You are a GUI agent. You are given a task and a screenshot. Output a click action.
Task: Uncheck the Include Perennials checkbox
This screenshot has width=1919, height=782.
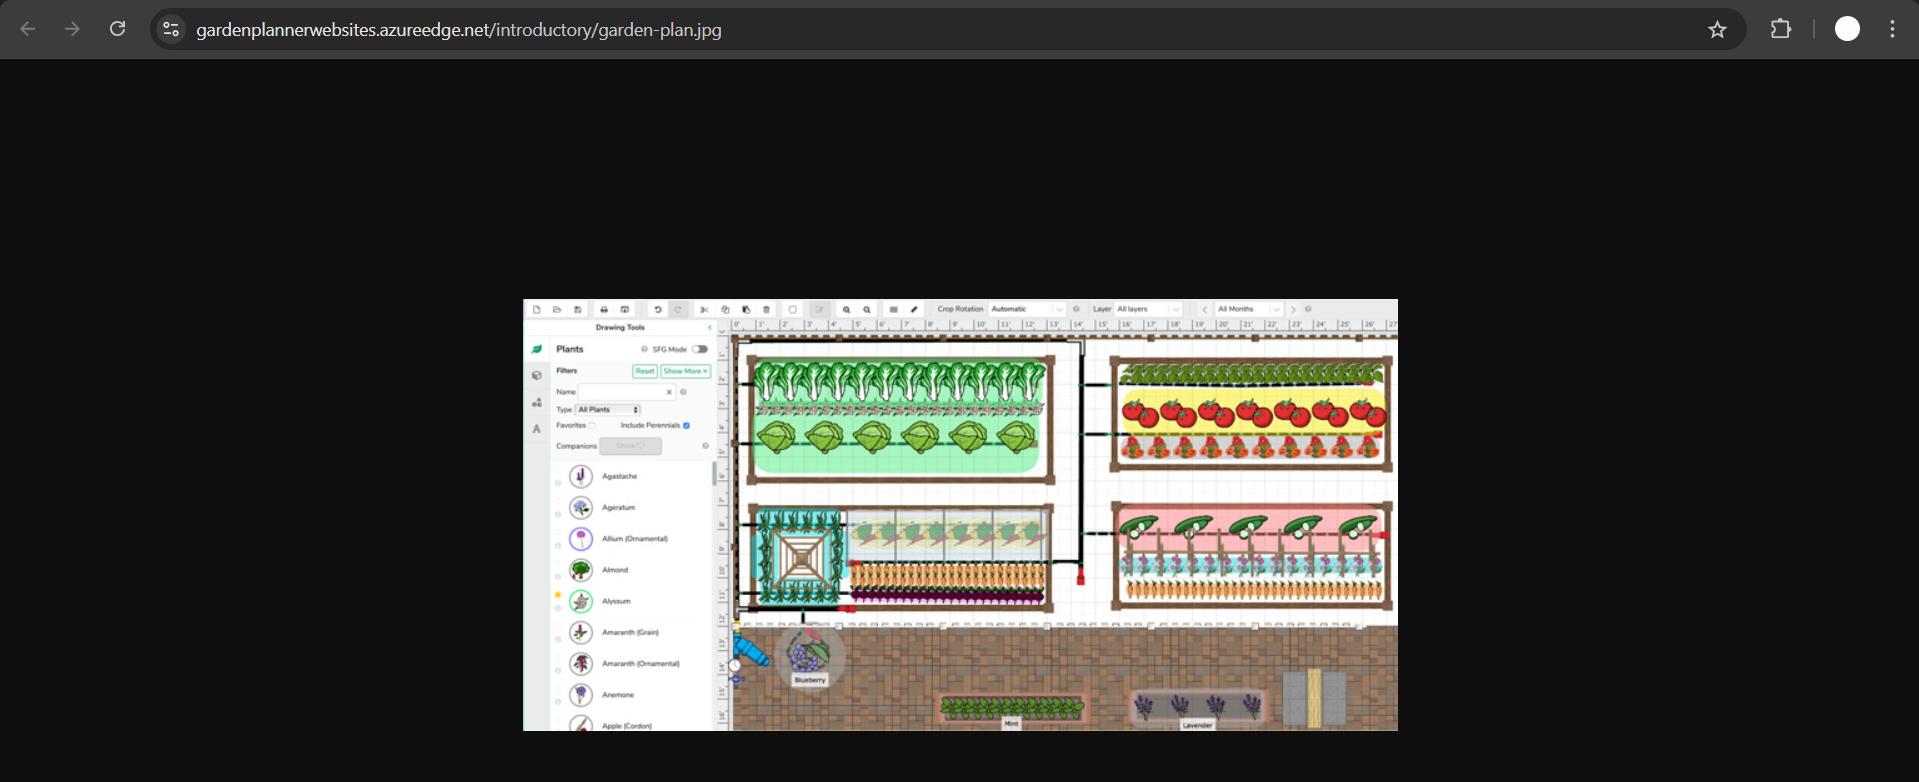click(686, 426)
